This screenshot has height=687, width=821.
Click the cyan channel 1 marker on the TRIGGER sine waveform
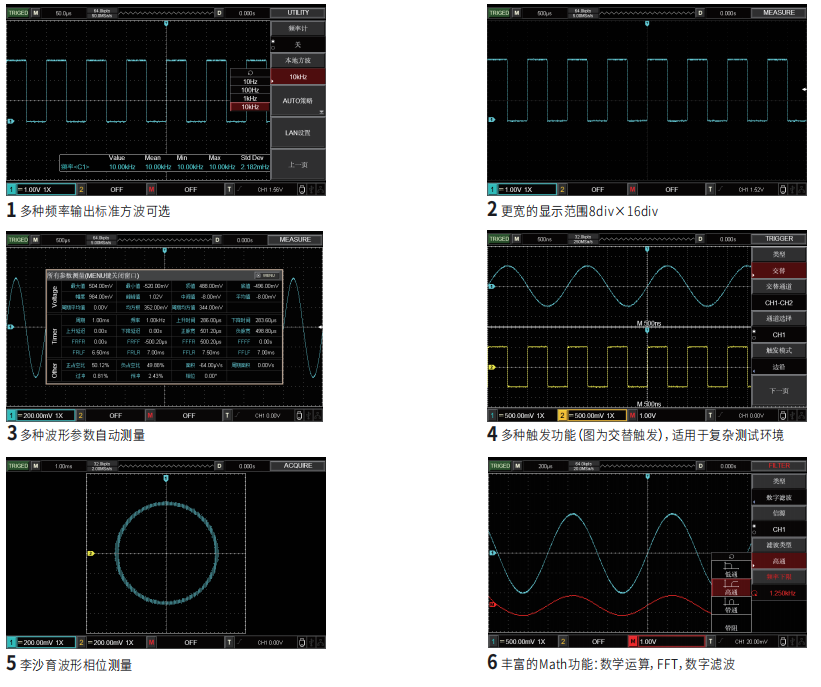pyautogui.click(x=491, y=286)
